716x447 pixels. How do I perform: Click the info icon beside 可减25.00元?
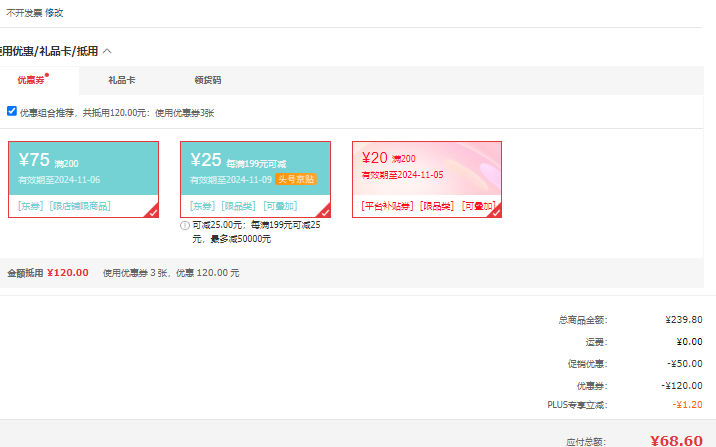point(184,226)
